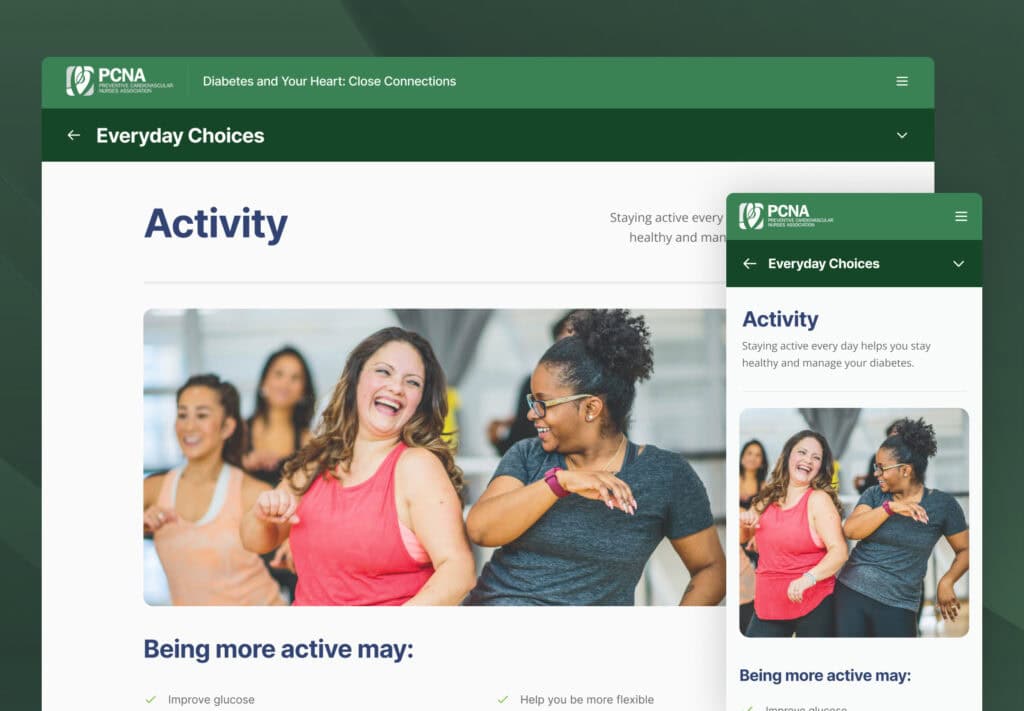Click the desktop Activity heading
This screenshot has height=711, width=1024.
coord(216,224)
